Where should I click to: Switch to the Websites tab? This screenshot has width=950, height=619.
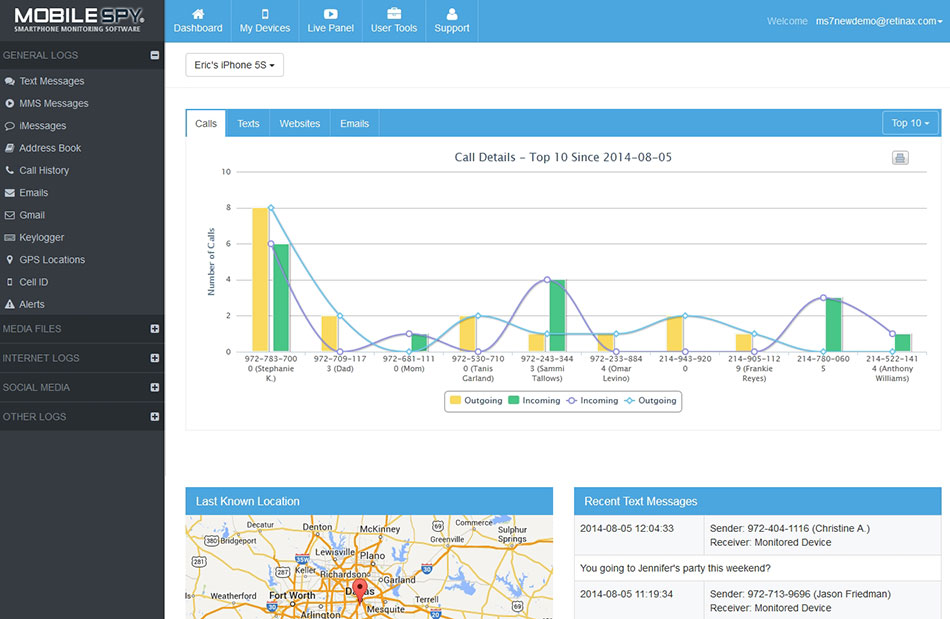tap(299, 124)
